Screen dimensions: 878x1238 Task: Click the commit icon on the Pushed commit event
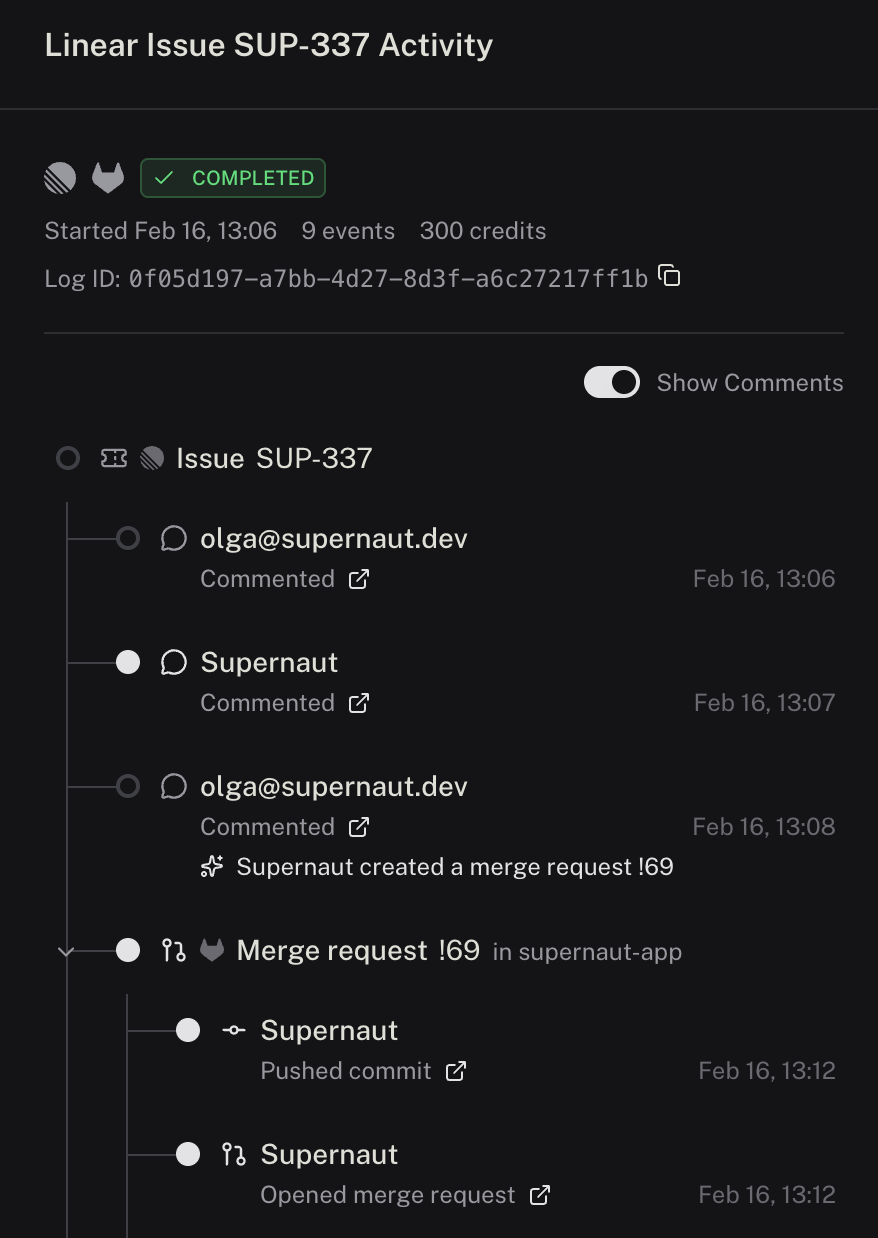click(x=233, y=1029)
